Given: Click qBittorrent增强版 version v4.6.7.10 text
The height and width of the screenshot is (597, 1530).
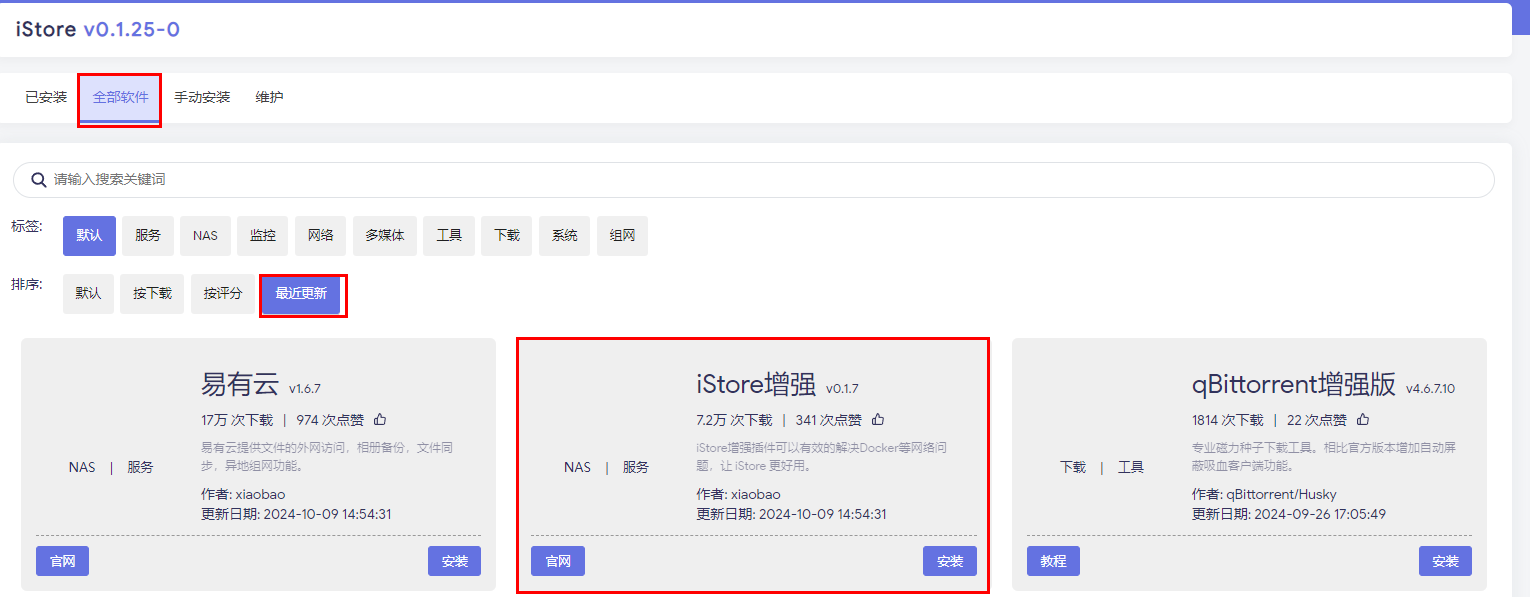Looking at the screenshot, I should [1431, 389].
